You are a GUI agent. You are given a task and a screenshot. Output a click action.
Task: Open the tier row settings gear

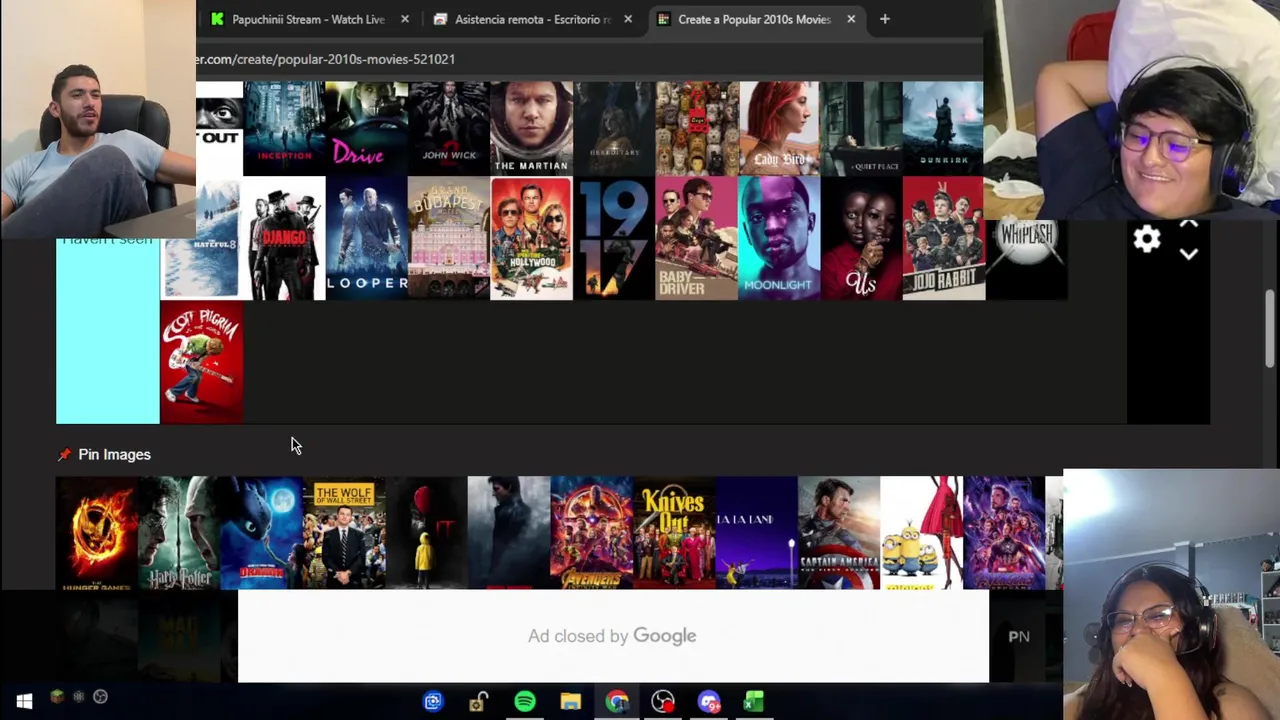point(1147,239)
